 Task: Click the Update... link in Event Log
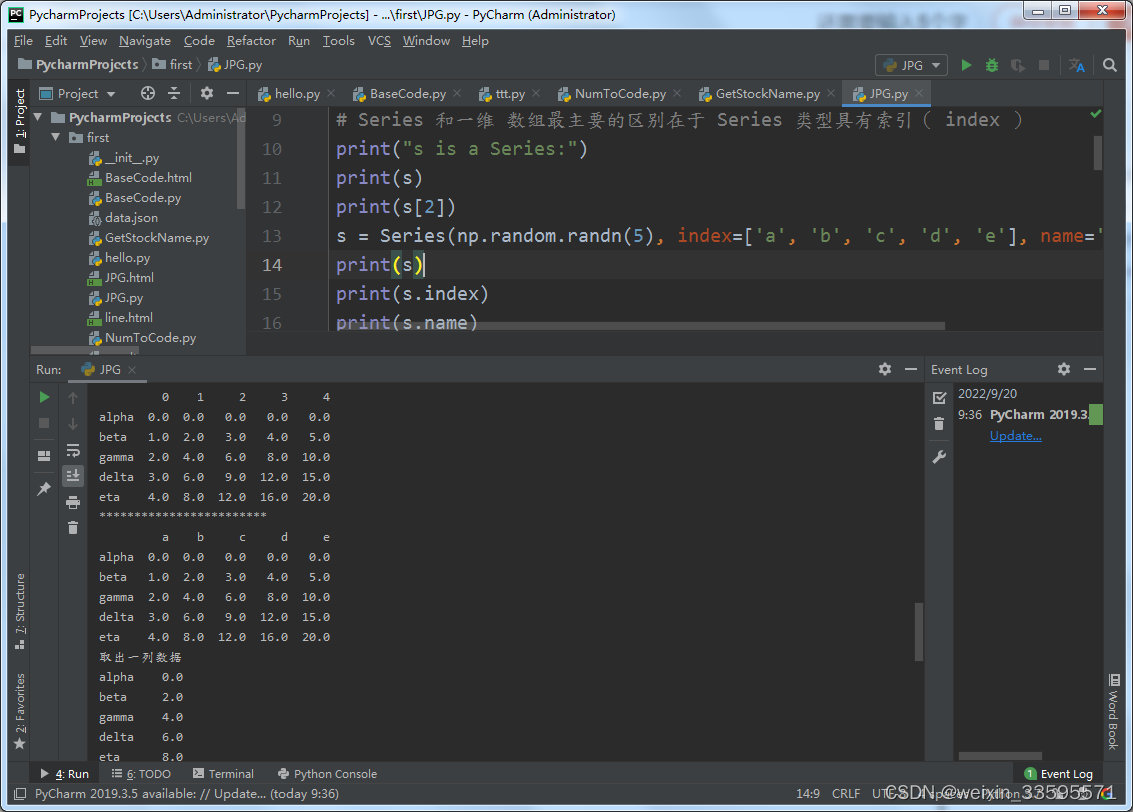pos(1015,436)
